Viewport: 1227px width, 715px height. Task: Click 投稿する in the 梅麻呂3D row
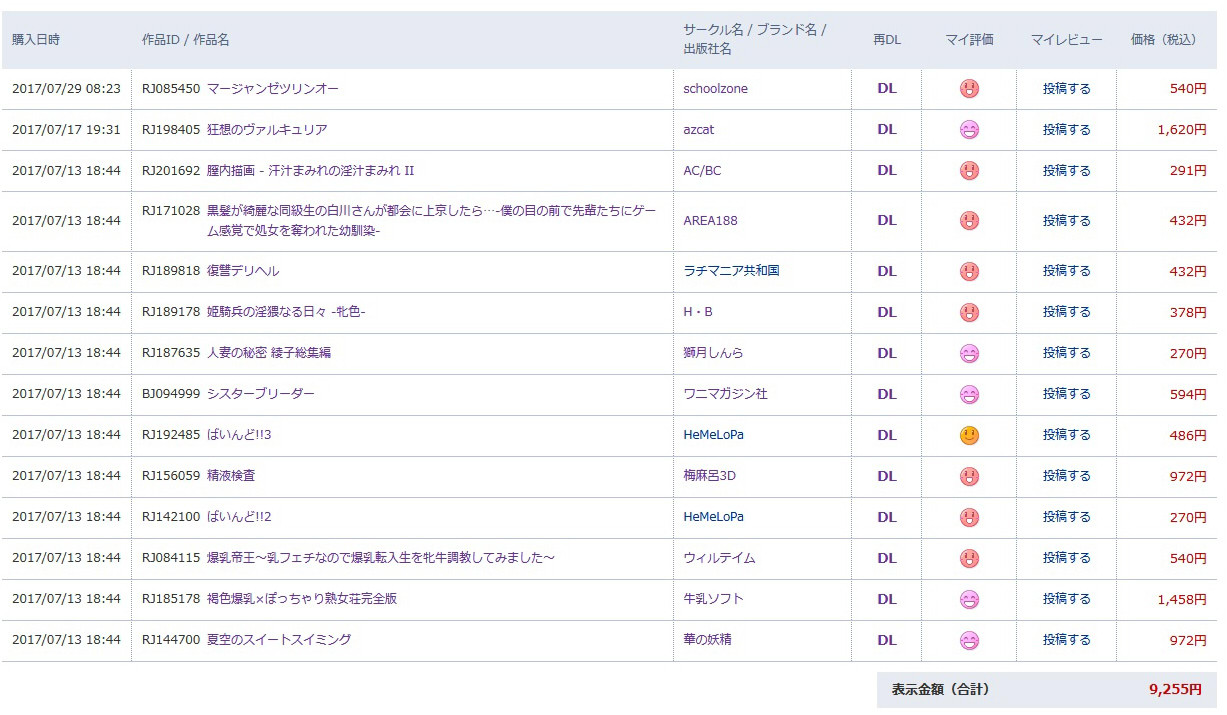tap(1067, 475)
